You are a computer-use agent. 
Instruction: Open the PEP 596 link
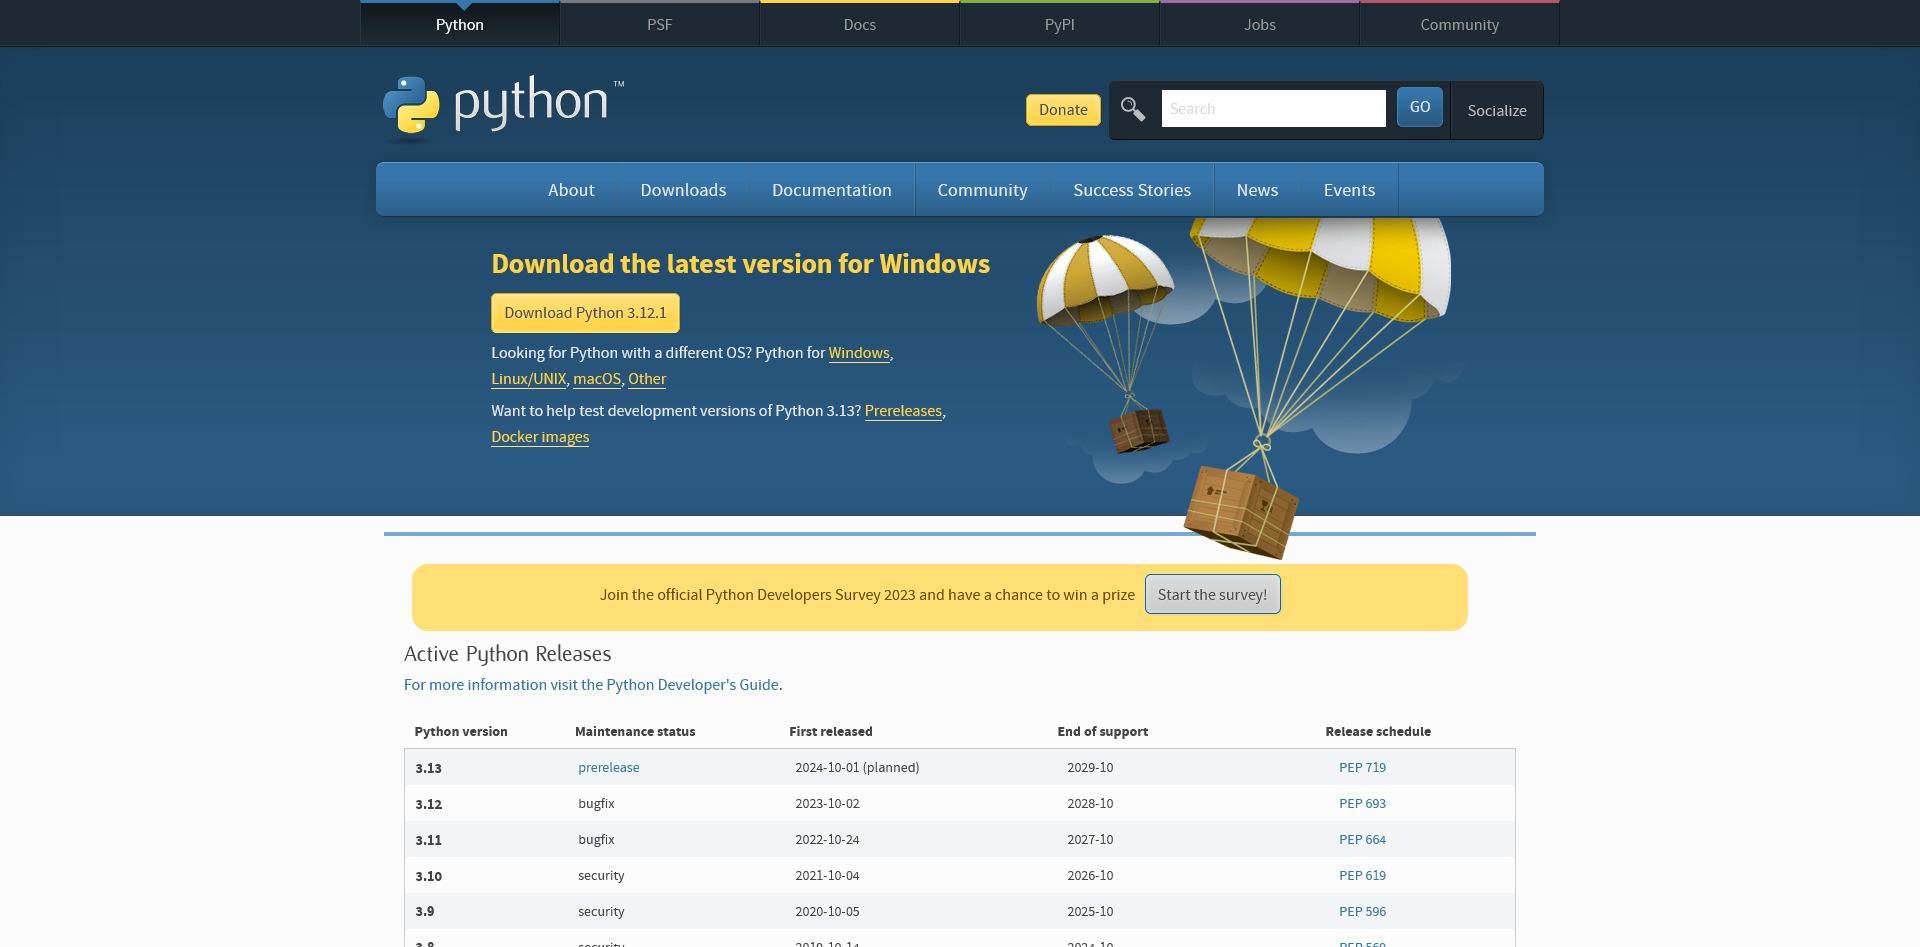point(1362,912)
